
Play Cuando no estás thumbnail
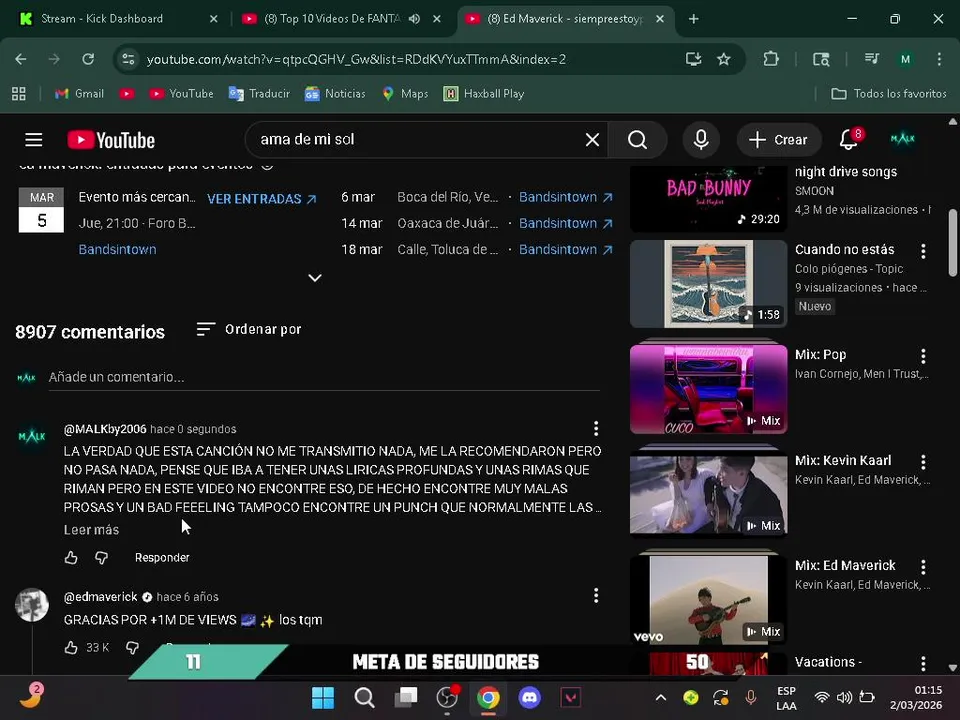point(708,283)
